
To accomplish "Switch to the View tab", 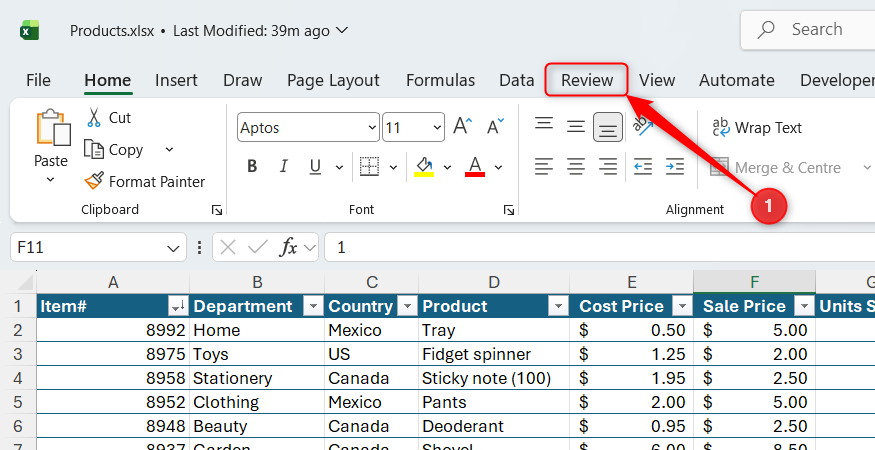I will tap(657, 80).
